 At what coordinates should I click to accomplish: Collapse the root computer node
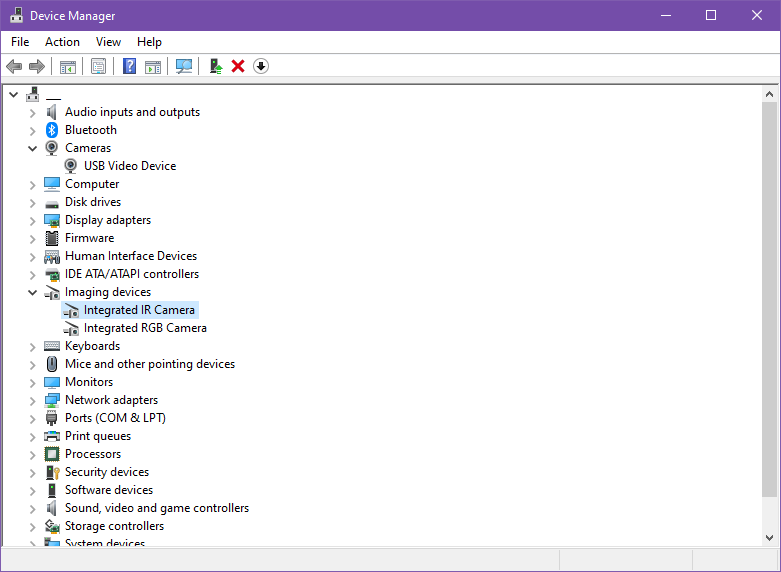(x=13, y=95)
